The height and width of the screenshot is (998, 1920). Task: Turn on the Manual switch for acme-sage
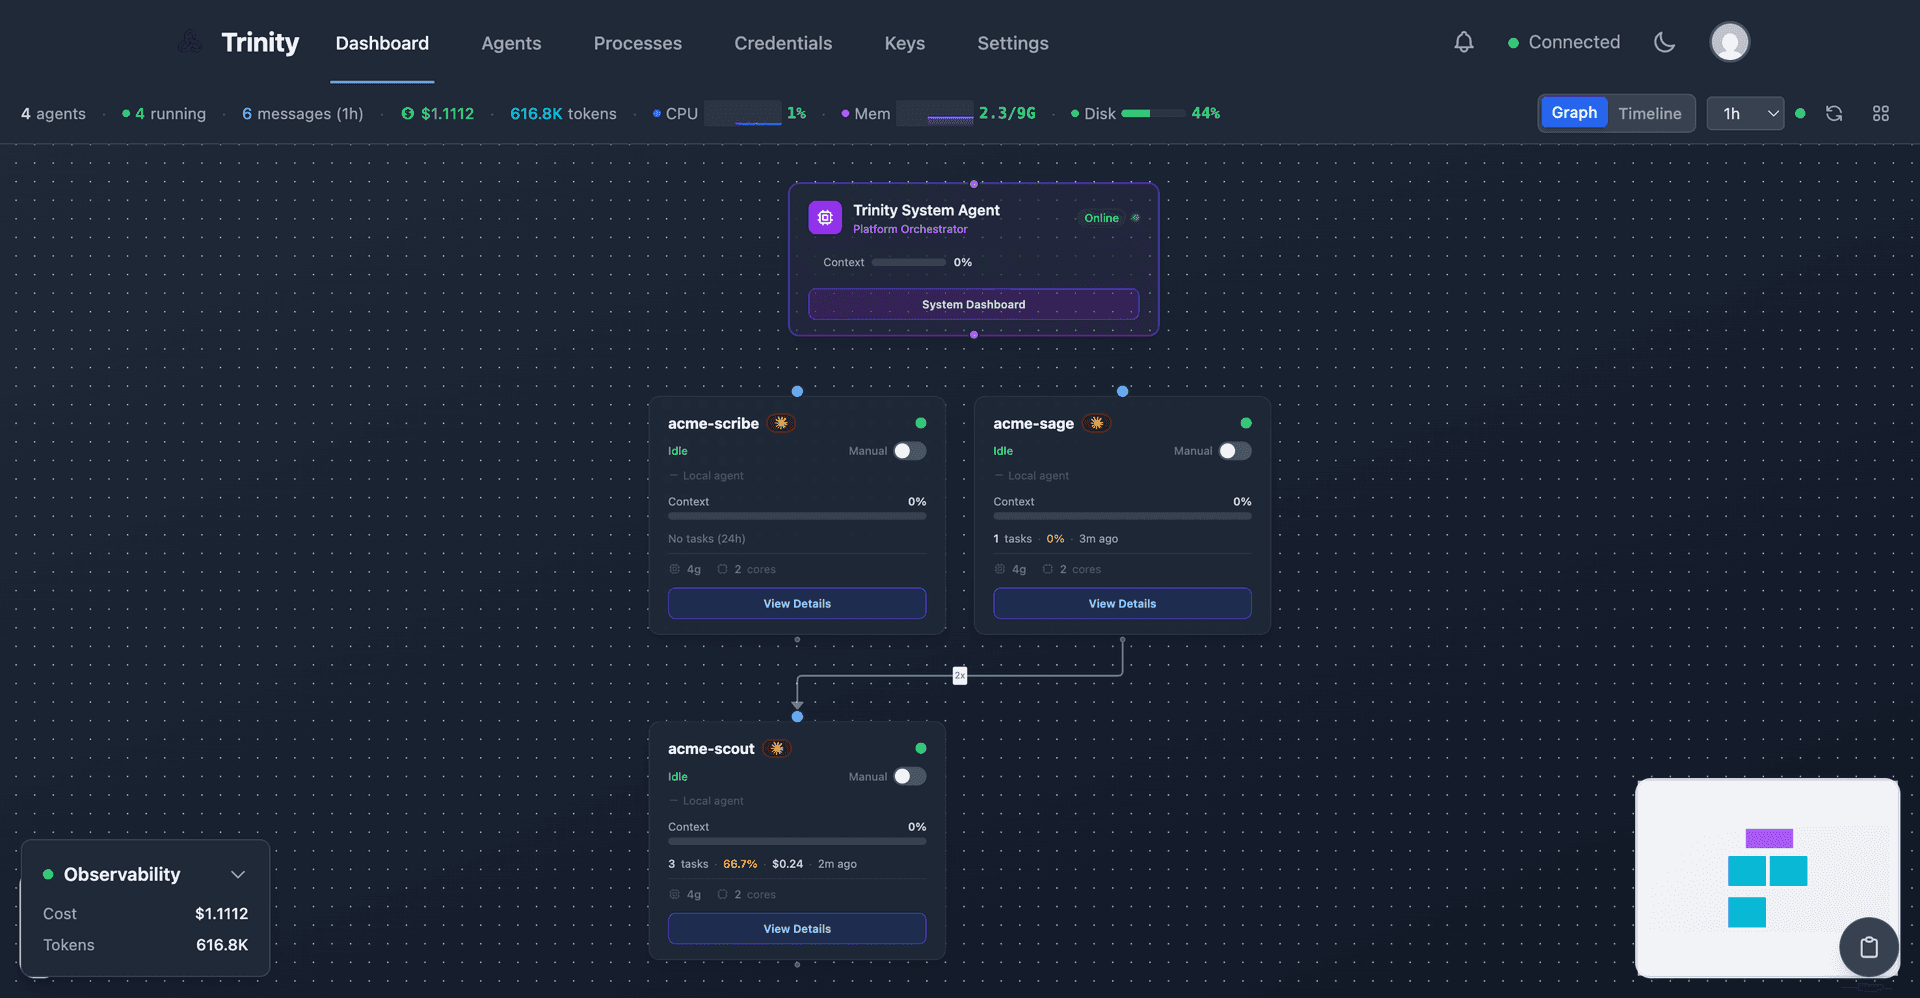point(1234,451)
